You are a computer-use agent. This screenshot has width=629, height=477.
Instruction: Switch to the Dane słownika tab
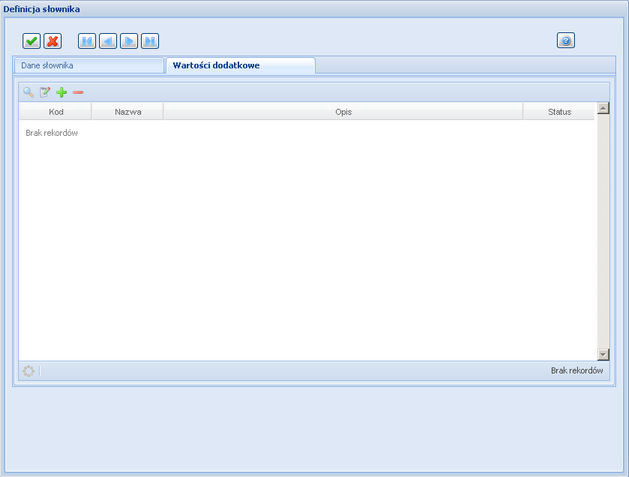tap(88, 66)
